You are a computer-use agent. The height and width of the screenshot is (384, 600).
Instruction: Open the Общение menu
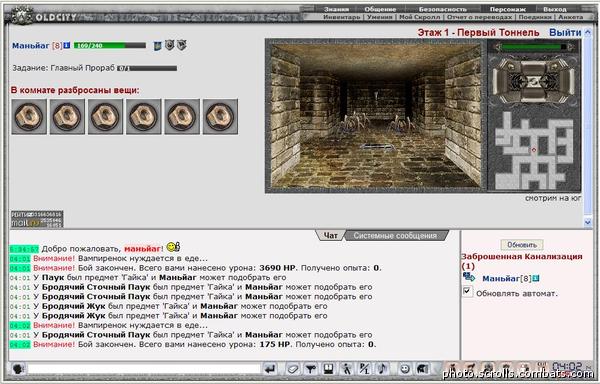pos(380,9)
